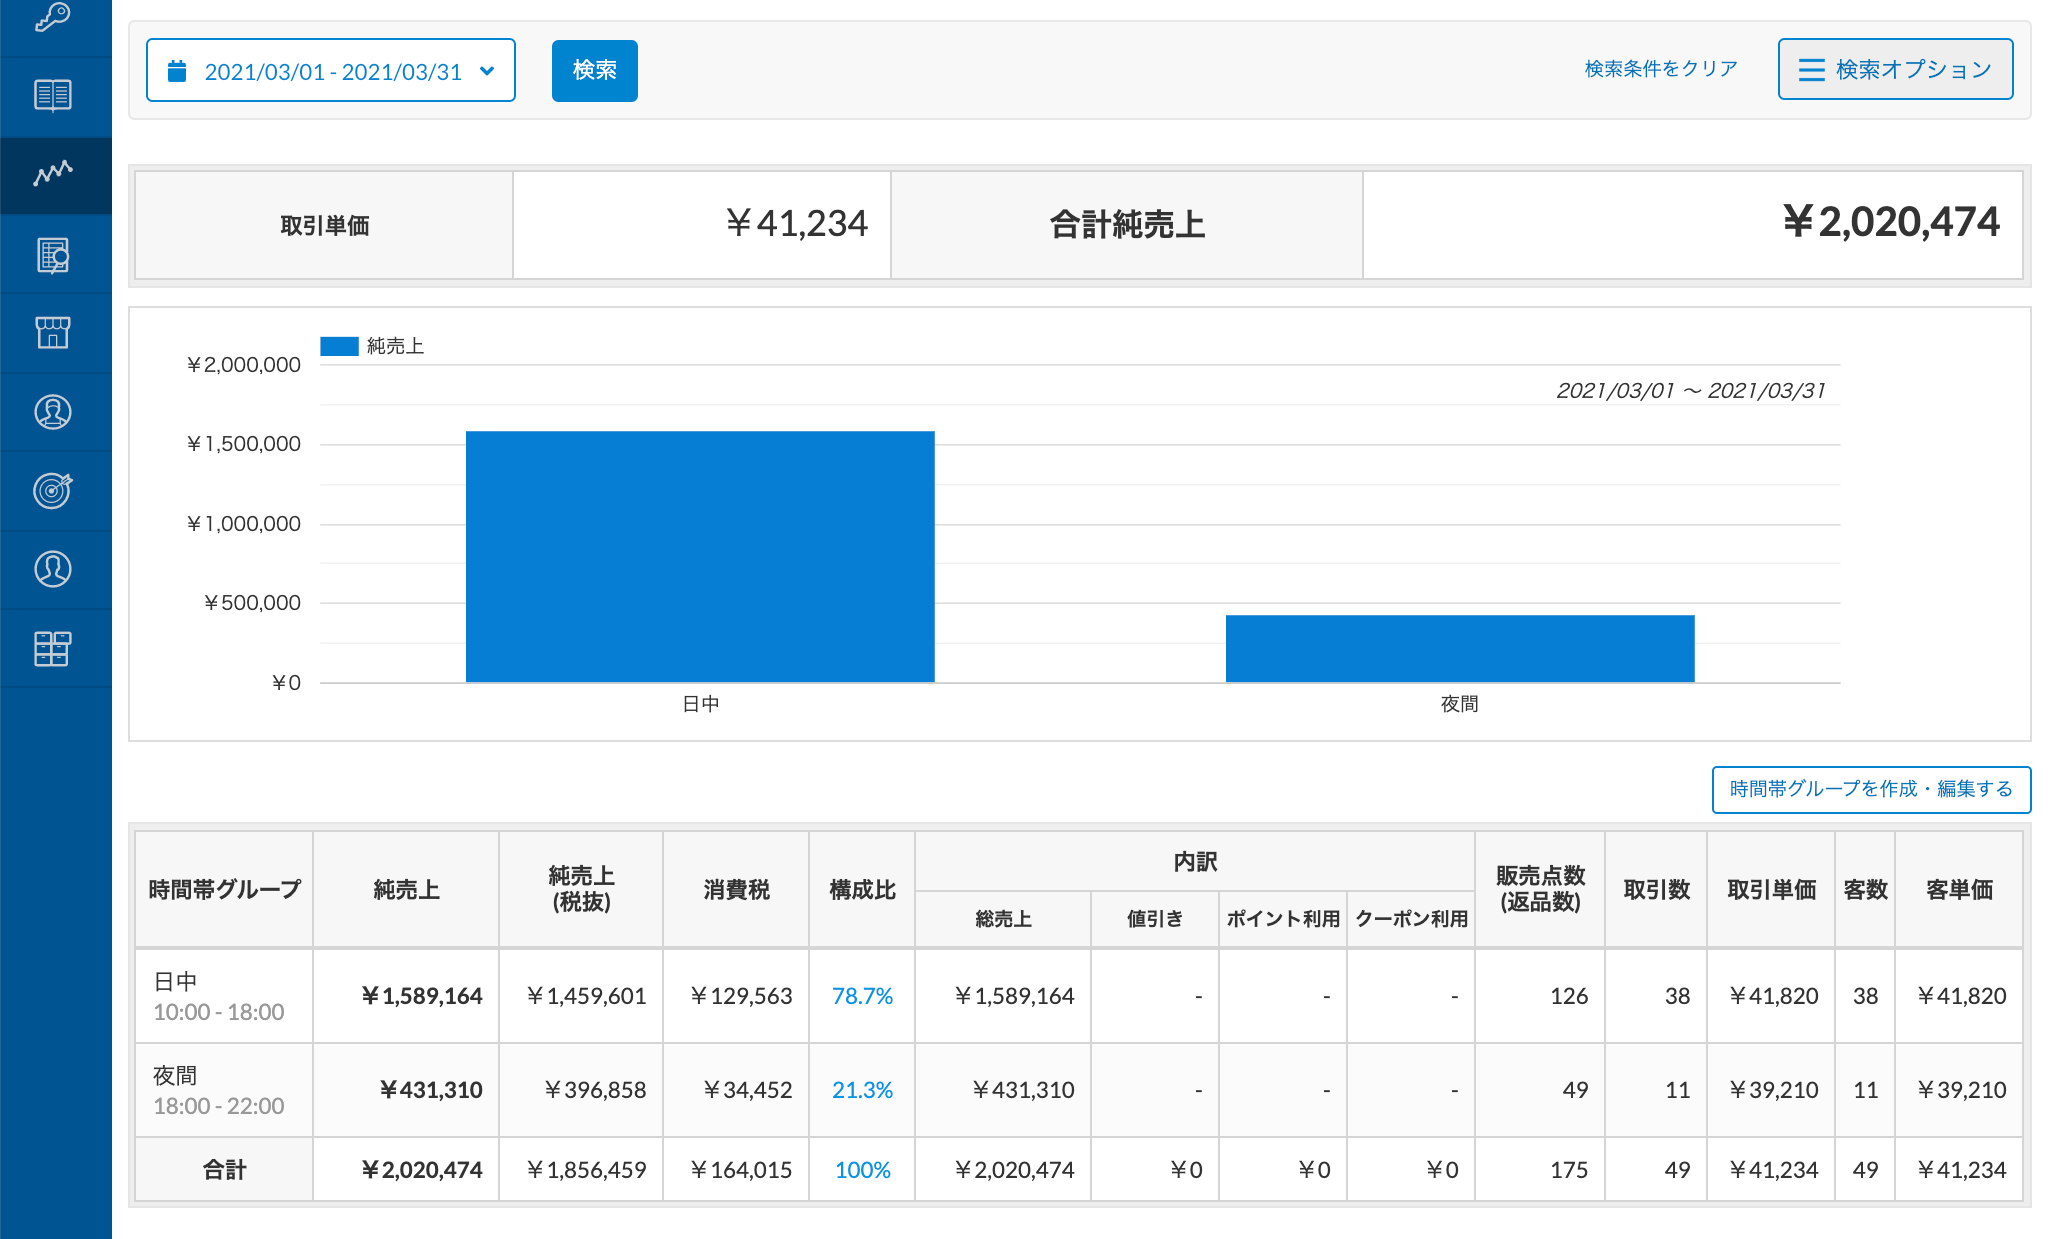The image size is (2048, 1239).
Task: Open the key icon in sidebar
Action: click(x=53, y=17)
